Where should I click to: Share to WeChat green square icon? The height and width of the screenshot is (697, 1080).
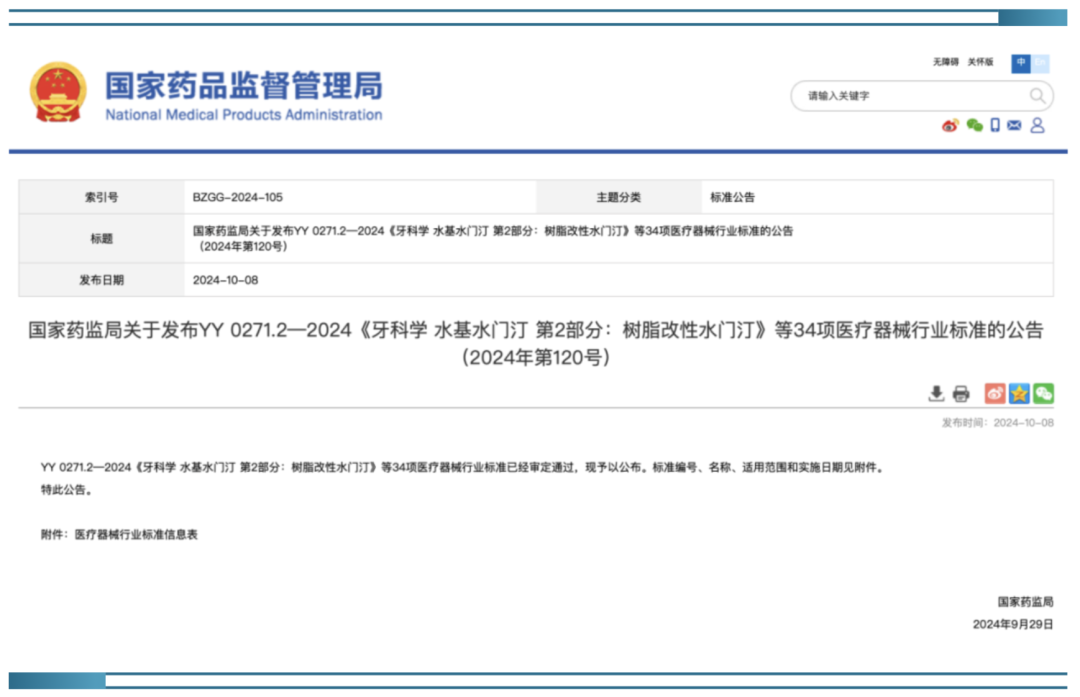tap(1043, 393)
